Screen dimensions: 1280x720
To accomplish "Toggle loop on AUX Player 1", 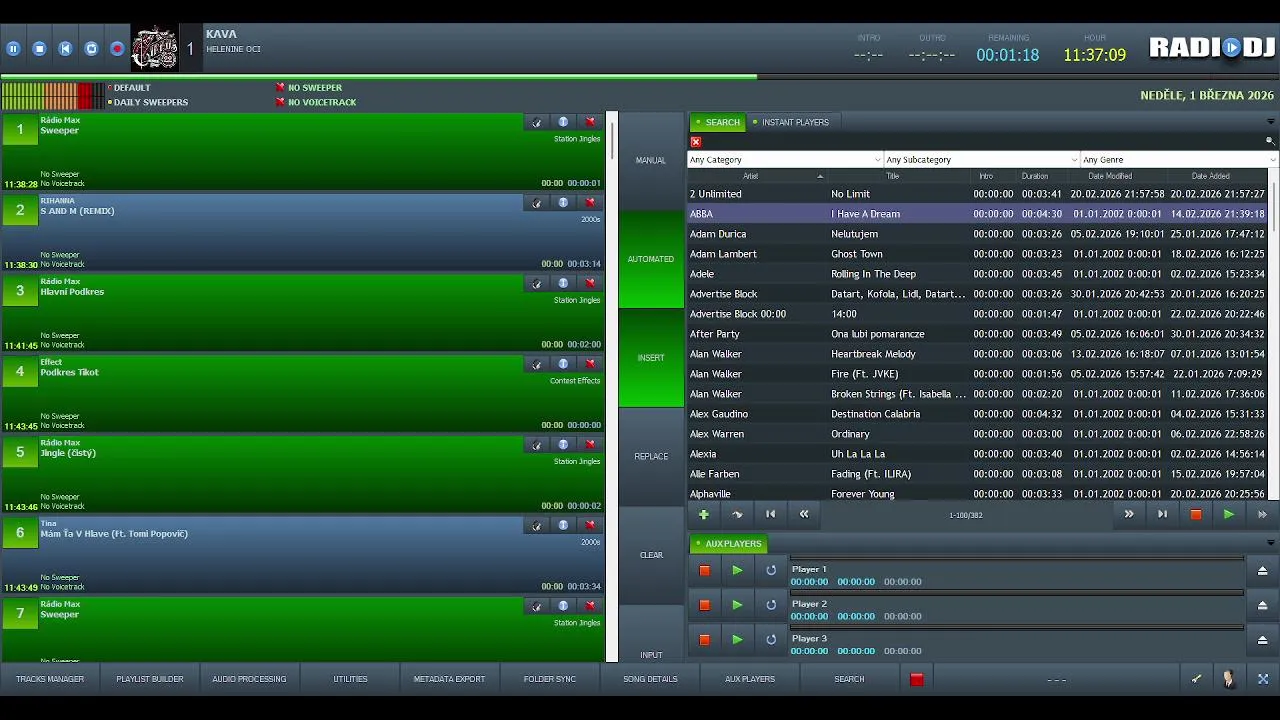I will tap(771, 570).
